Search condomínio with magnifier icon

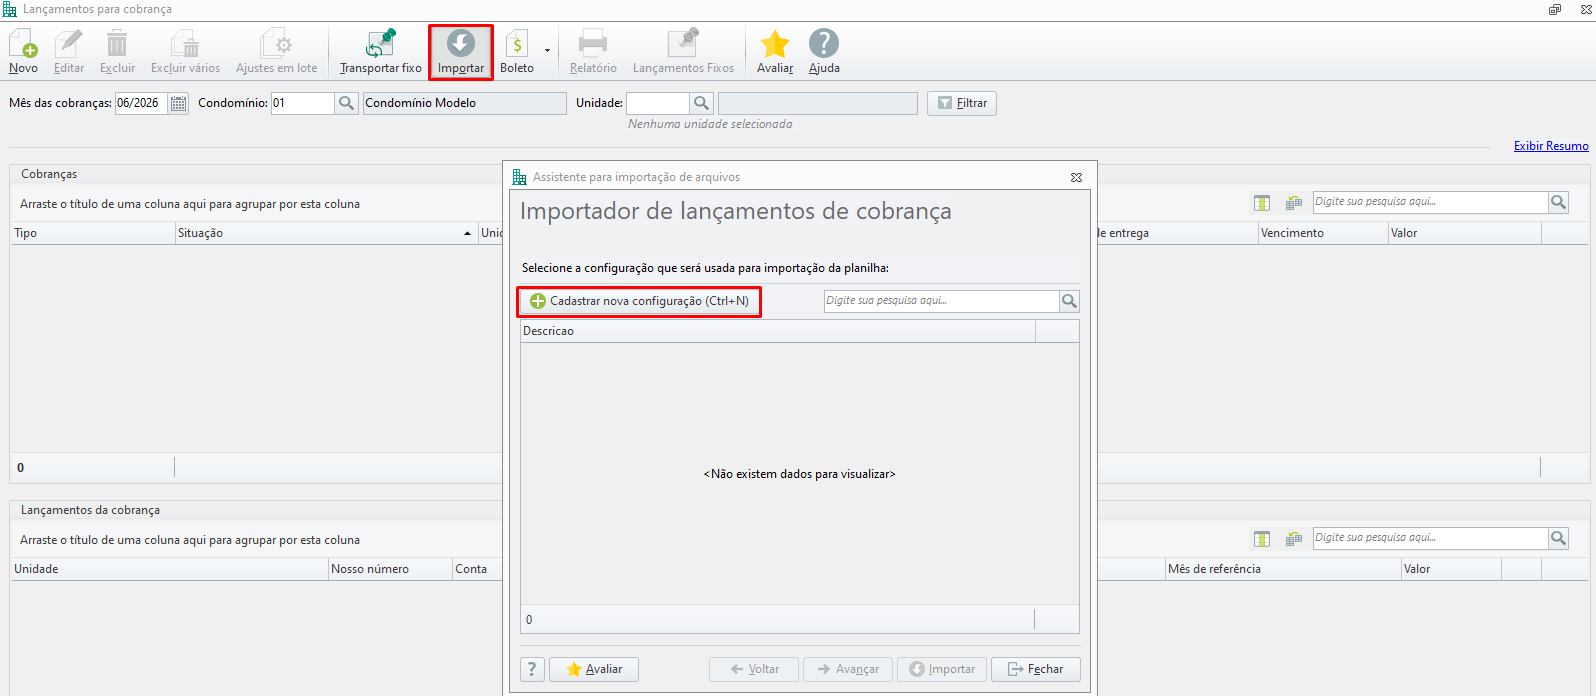(346, 103)
